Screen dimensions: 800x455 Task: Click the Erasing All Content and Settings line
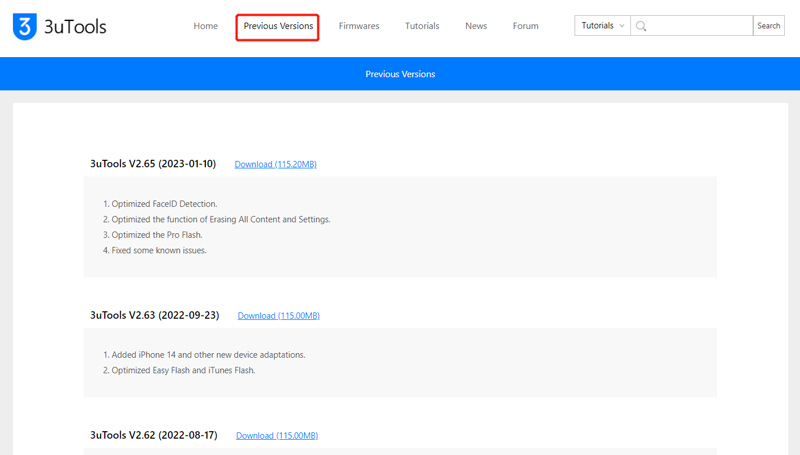[x=217, y=219]
